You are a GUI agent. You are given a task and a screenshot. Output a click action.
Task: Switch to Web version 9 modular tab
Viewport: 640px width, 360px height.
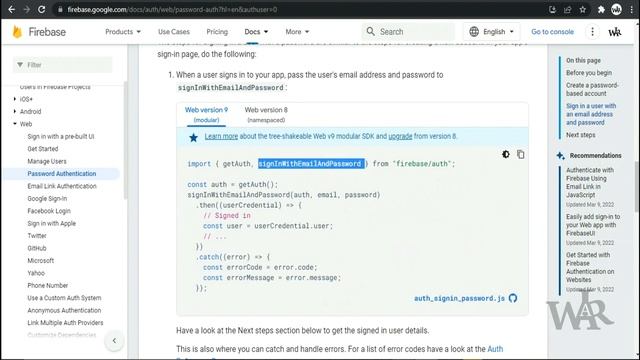coord(207,115)
